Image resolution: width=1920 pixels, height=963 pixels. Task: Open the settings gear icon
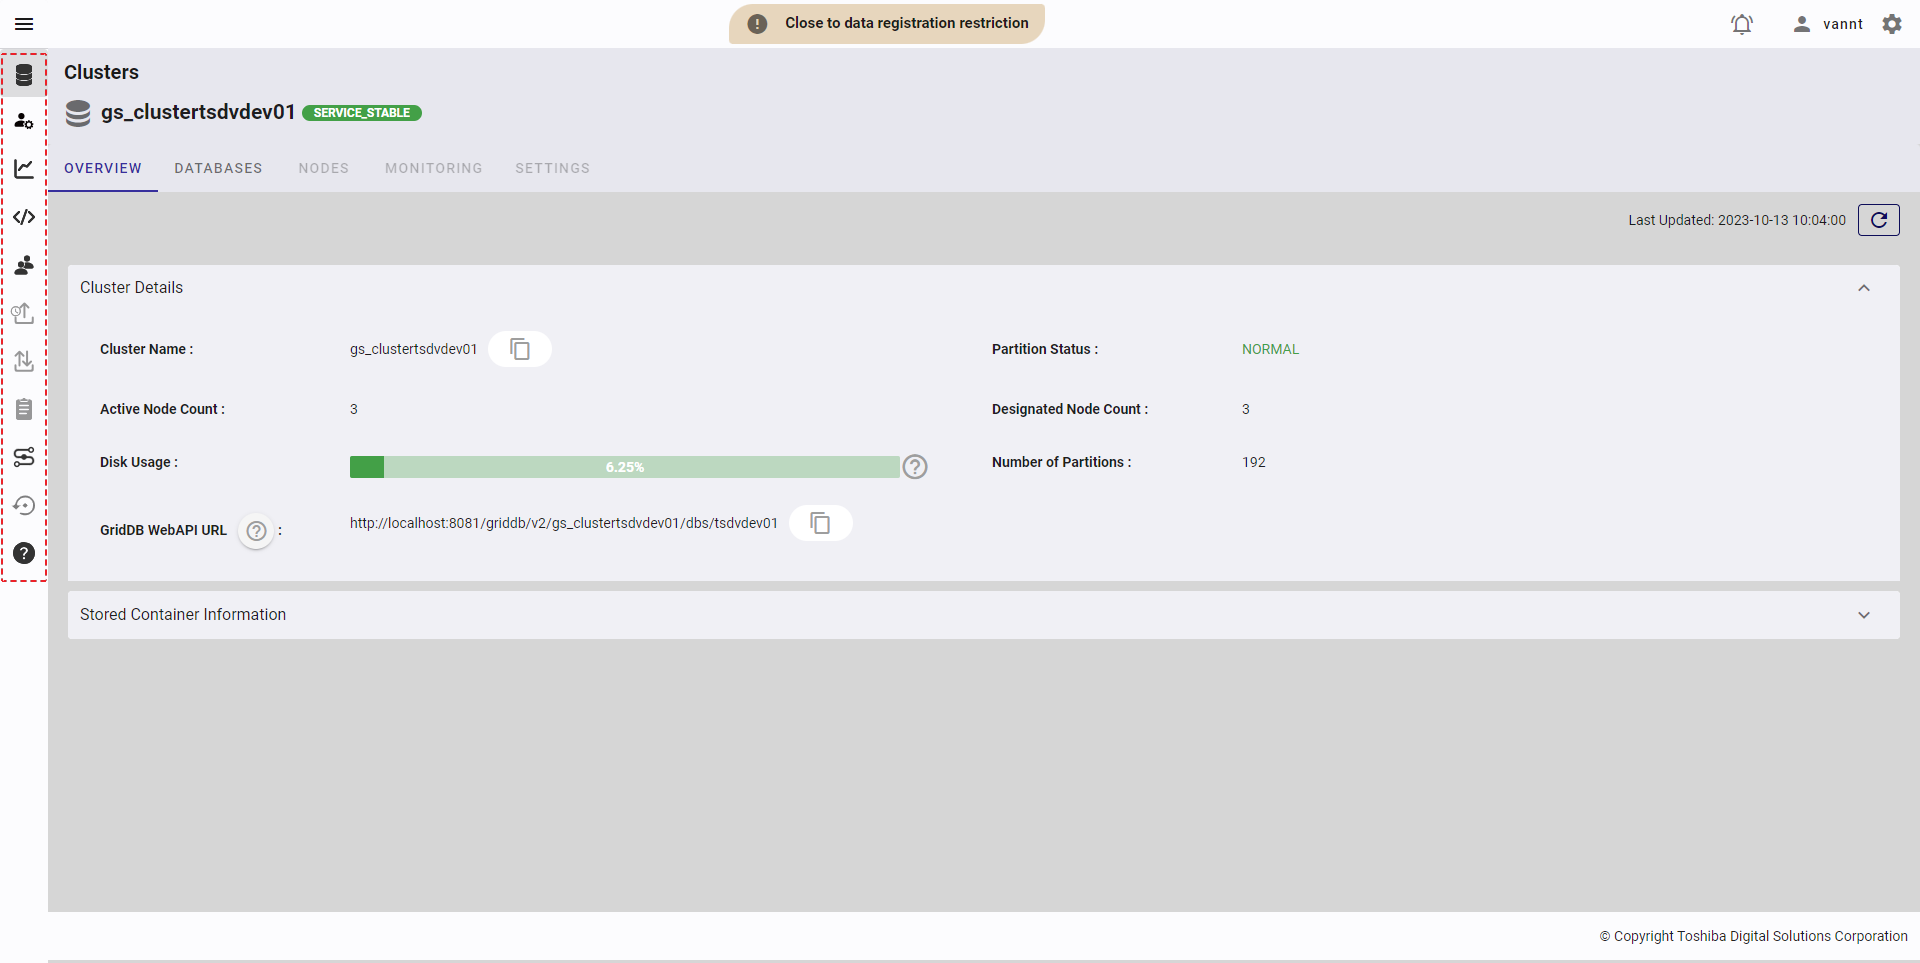[x=1892, y=24]
